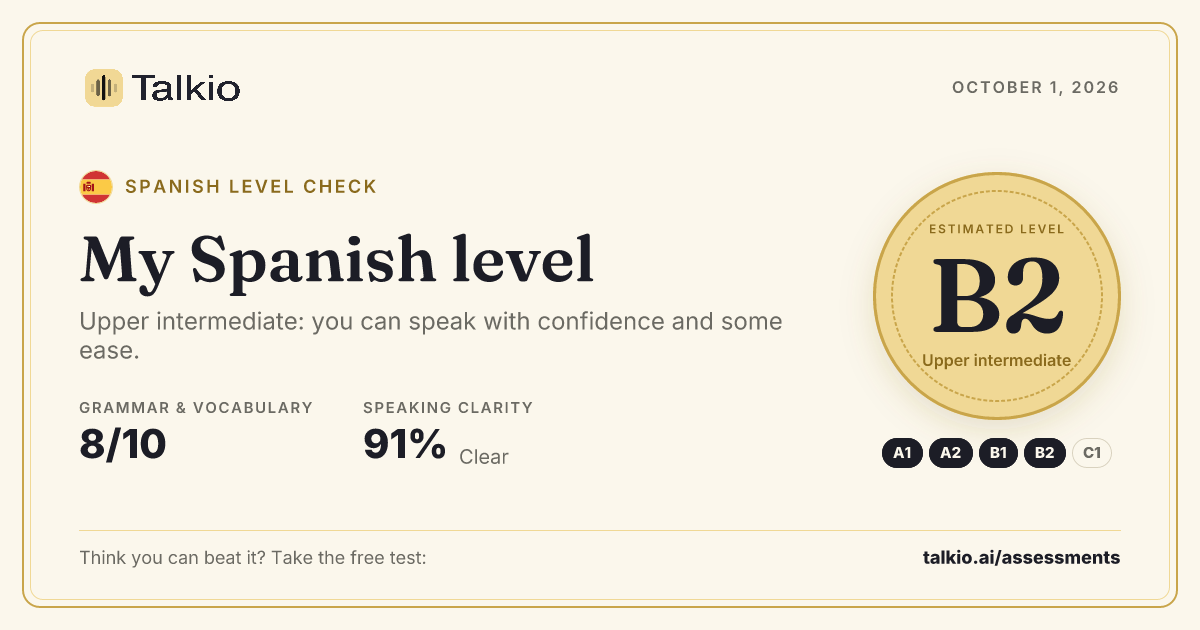The height and width of the screenshot is (630, 1200).
Task: Click the Spanish Level Check label
Action: point(251,187)
